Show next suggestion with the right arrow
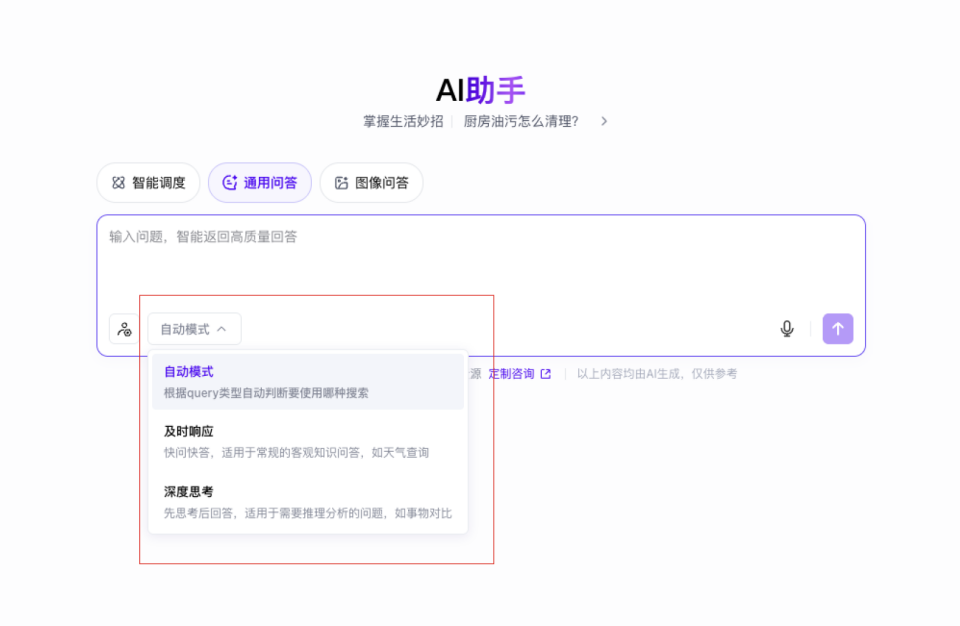The height and width of the screenshot is (626, 960). click(x=604, y=121)
